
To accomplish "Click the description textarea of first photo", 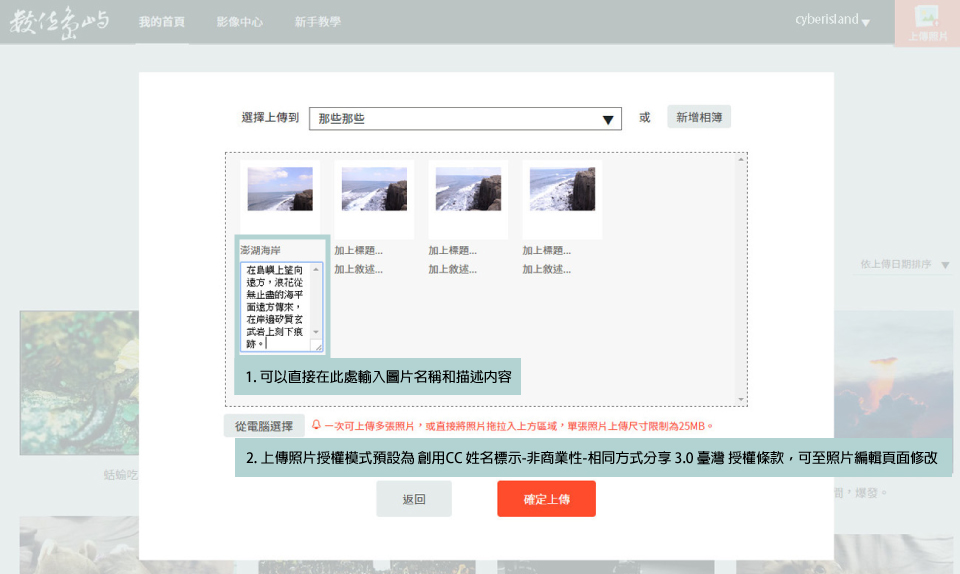I will (x=275, y=305).
